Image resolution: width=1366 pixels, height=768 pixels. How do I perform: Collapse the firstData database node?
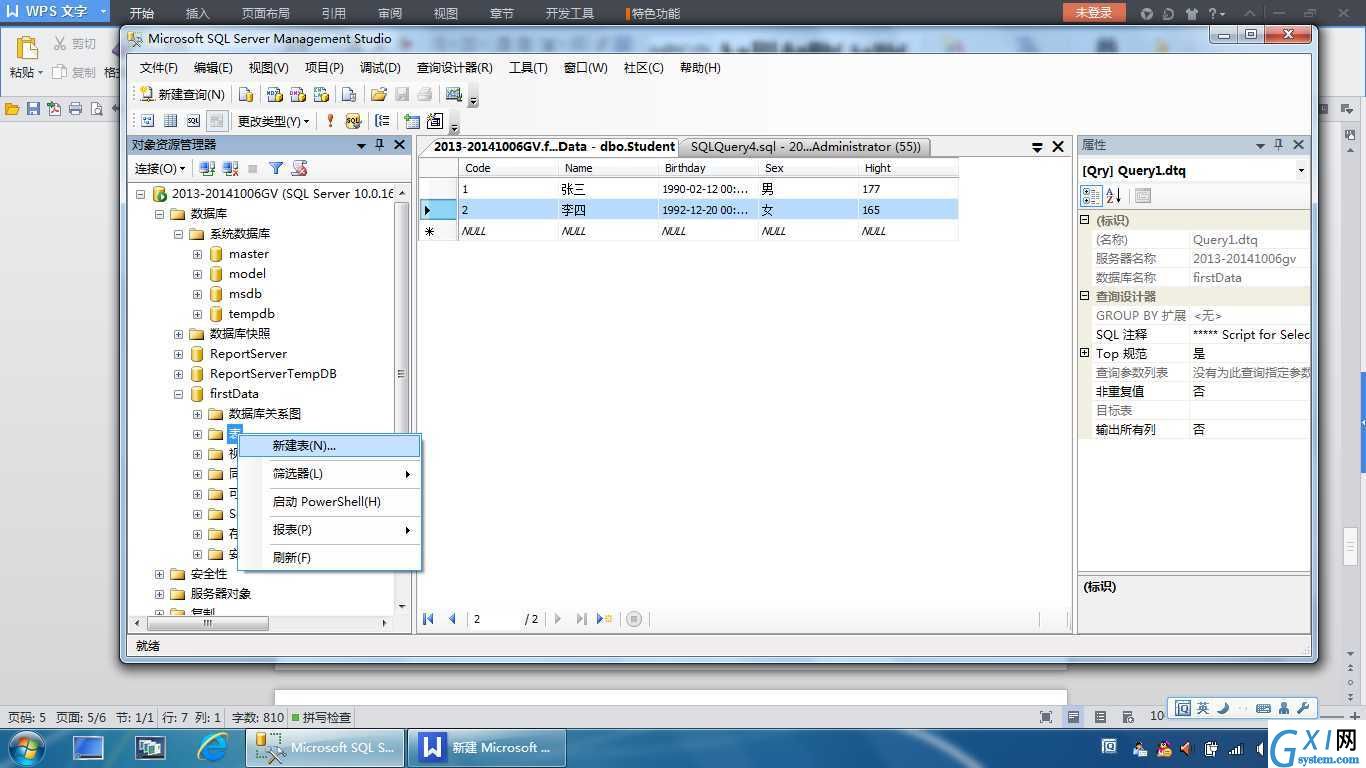(178, 394)
